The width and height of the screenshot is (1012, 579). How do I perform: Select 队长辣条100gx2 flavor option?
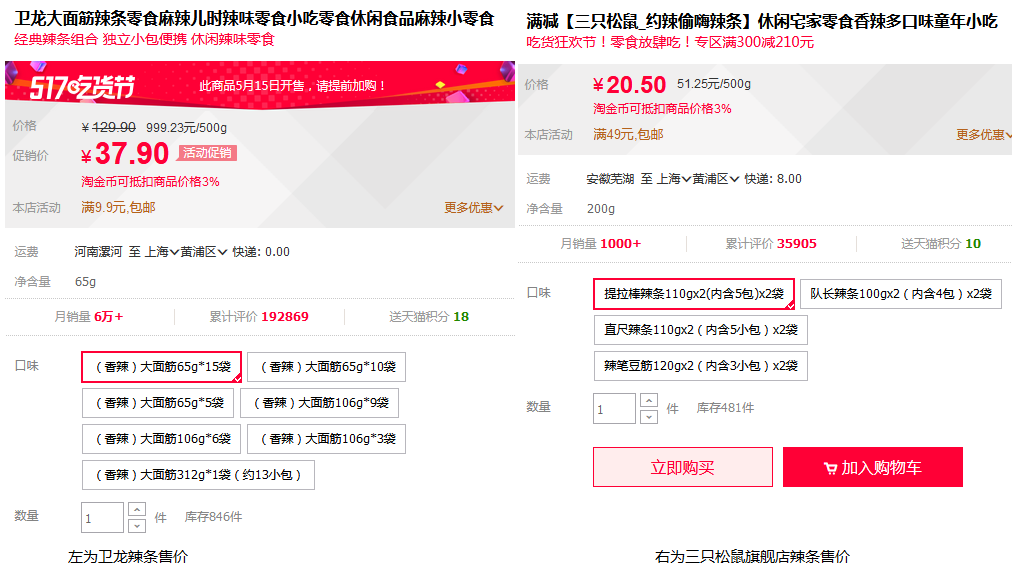pyautogui.click(x=901, y=294)
